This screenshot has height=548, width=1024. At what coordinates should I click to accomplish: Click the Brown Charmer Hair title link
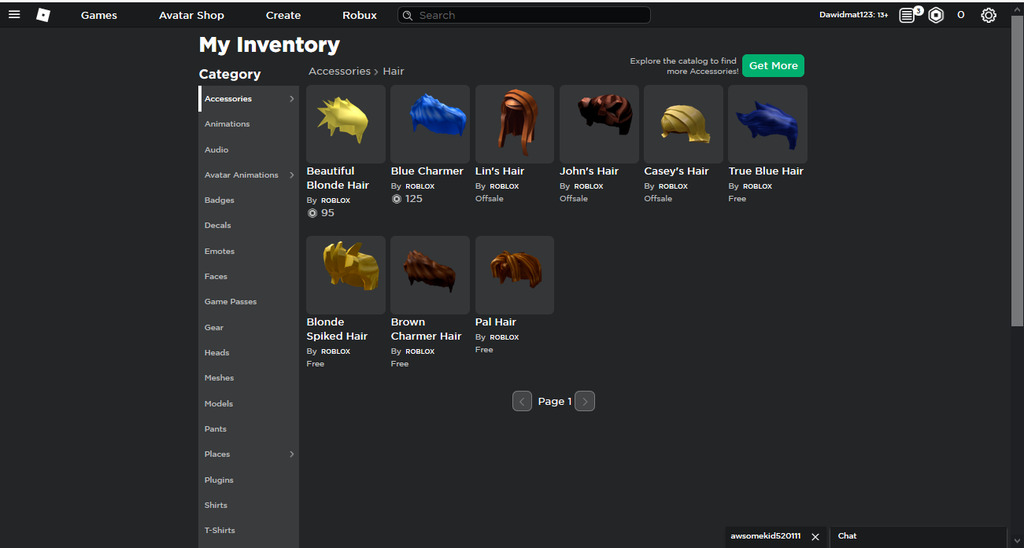click(426, 329)
